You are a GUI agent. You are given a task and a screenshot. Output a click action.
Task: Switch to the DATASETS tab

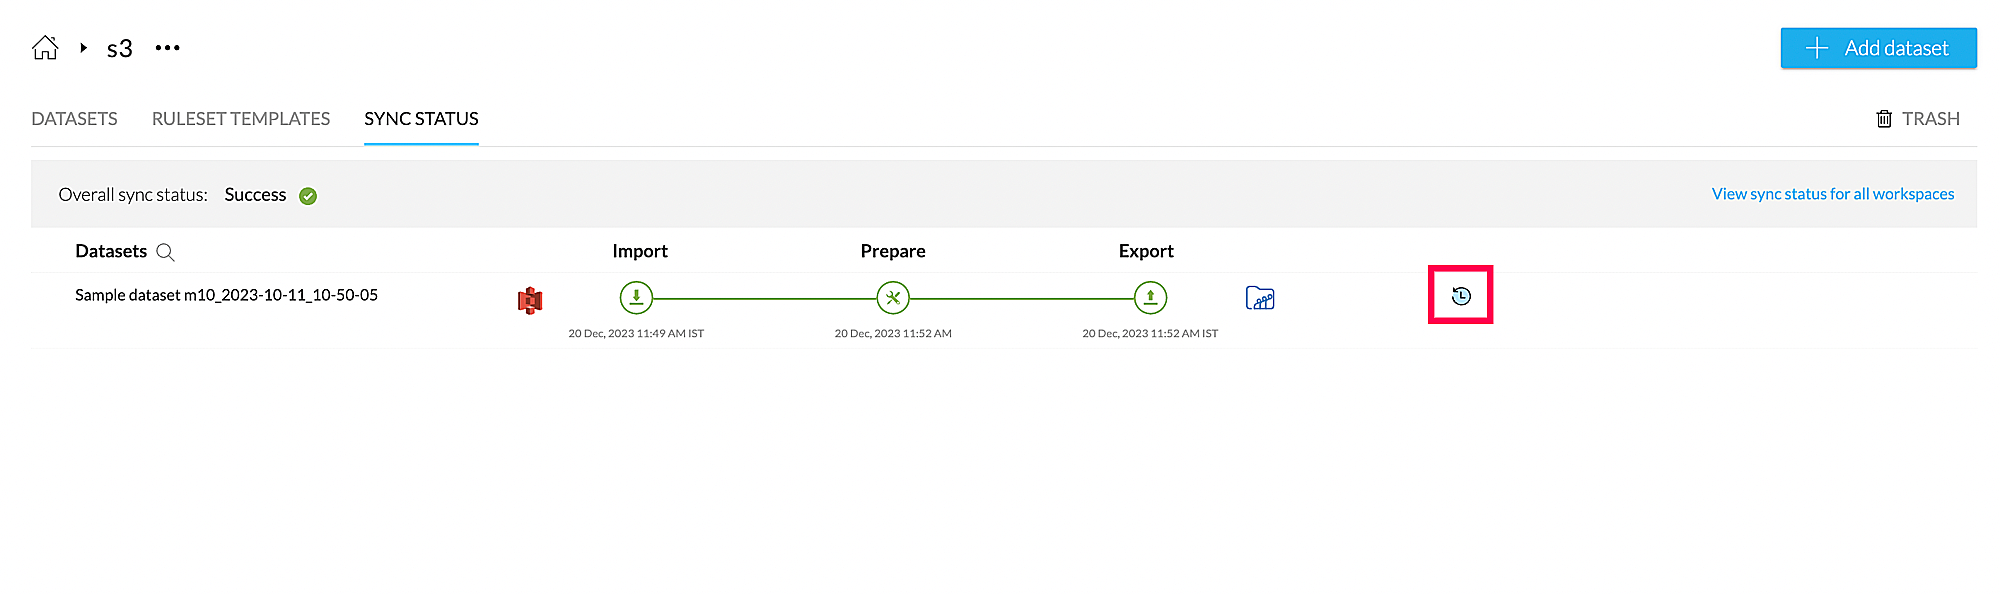[x=74, y=119]
